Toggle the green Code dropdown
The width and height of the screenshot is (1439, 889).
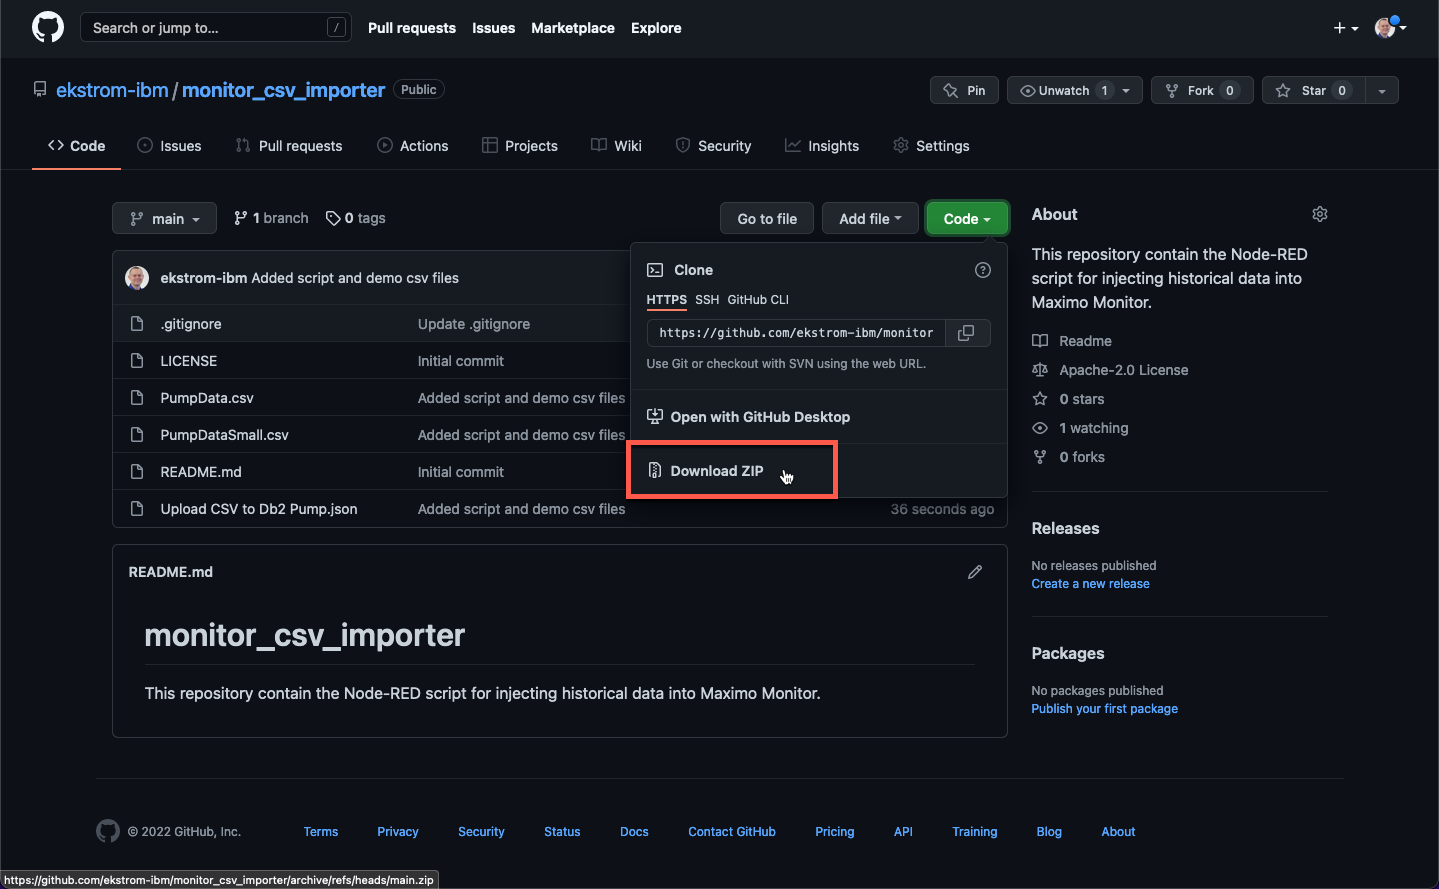click(x=967, y=218)
